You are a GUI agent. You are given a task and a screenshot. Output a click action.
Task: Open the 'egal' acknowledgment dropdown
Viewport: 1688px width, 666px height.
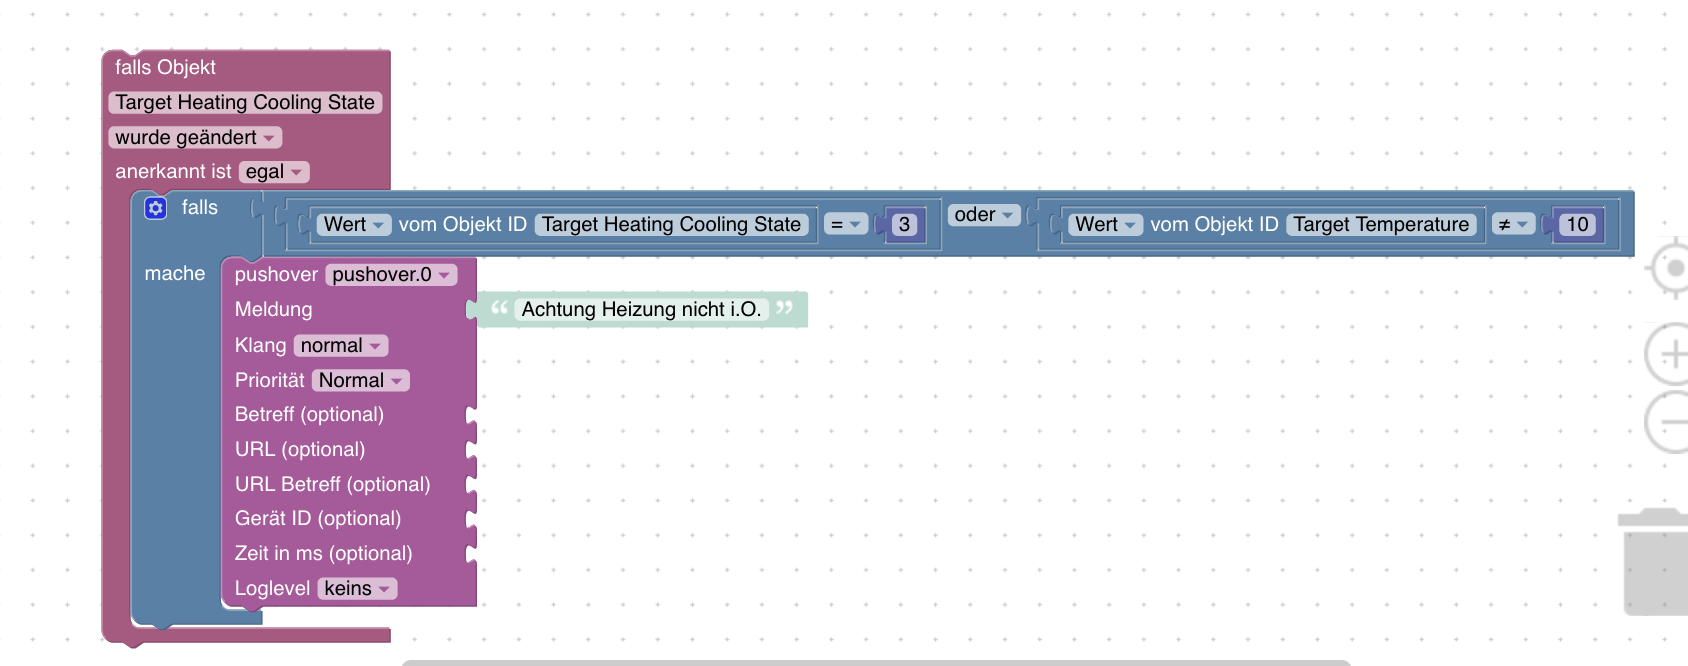(274, 172)
